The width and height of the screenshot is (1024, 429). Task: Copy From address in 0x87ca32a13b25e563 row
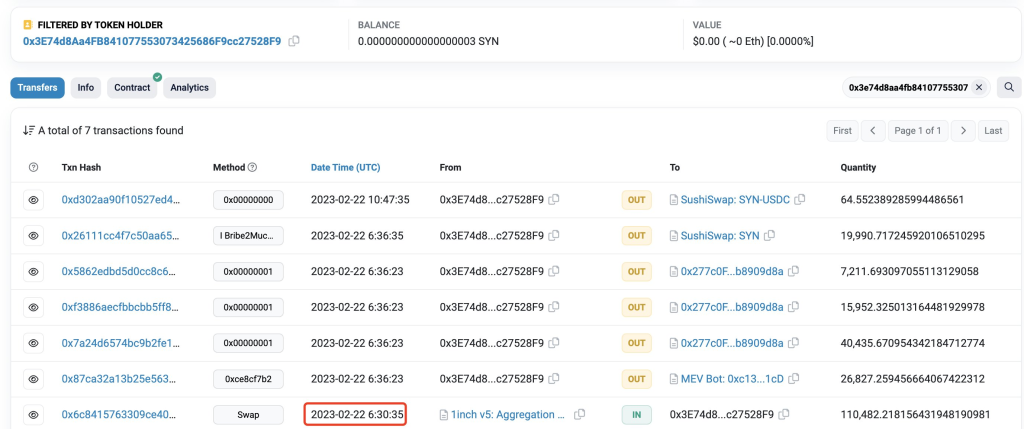point(554,379)
